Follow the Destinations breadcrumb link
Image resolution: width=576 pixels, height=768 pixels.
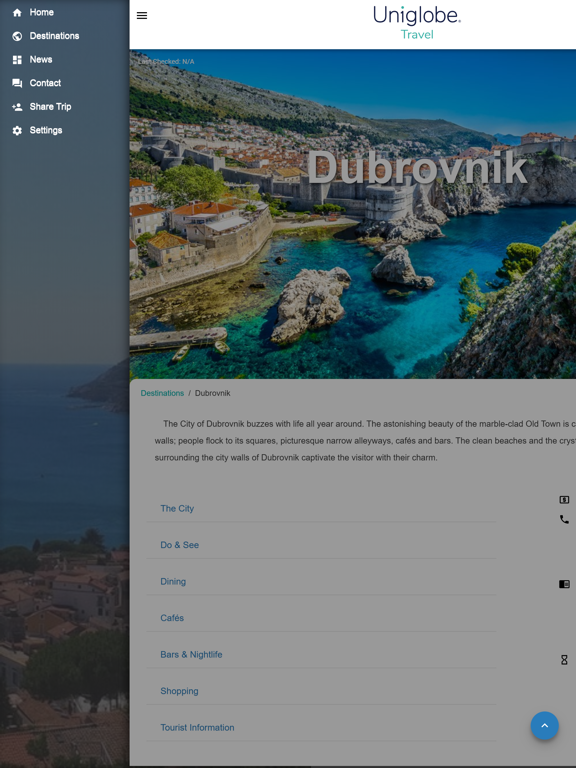[x=162, y=393]
